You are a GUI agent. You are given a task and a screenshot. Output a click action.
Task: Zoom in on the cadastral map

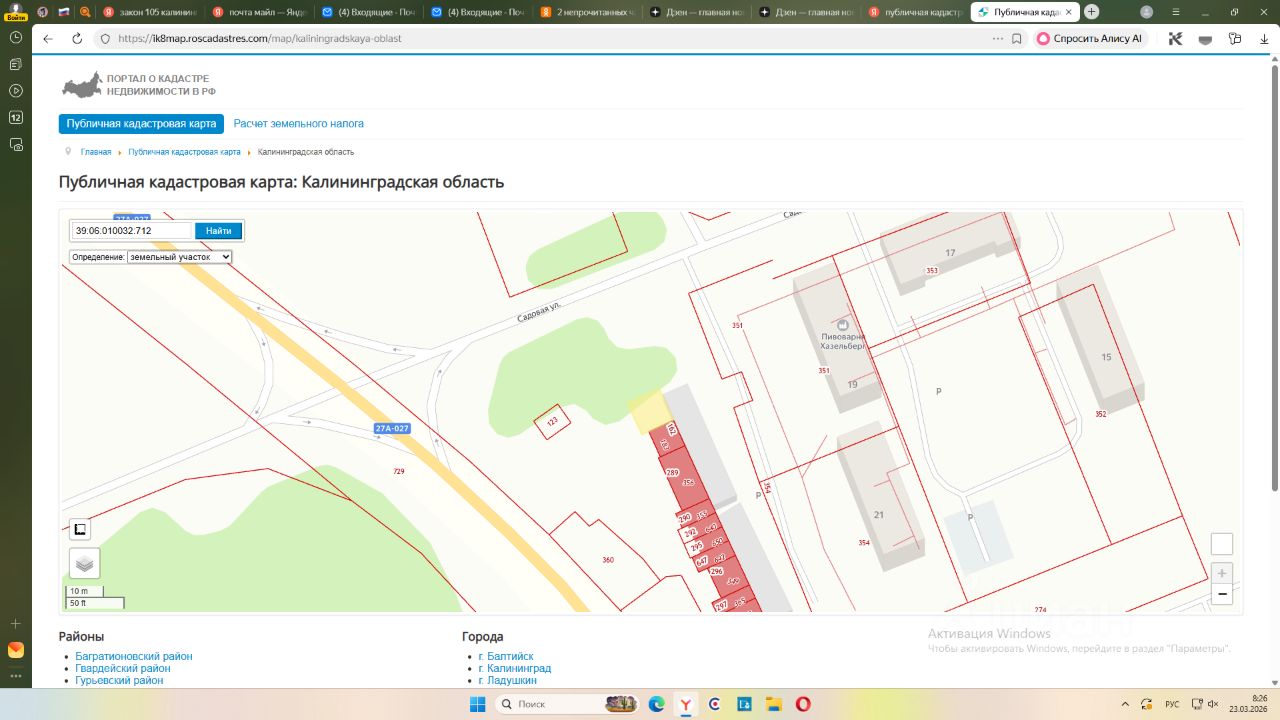pos(1221,574)
